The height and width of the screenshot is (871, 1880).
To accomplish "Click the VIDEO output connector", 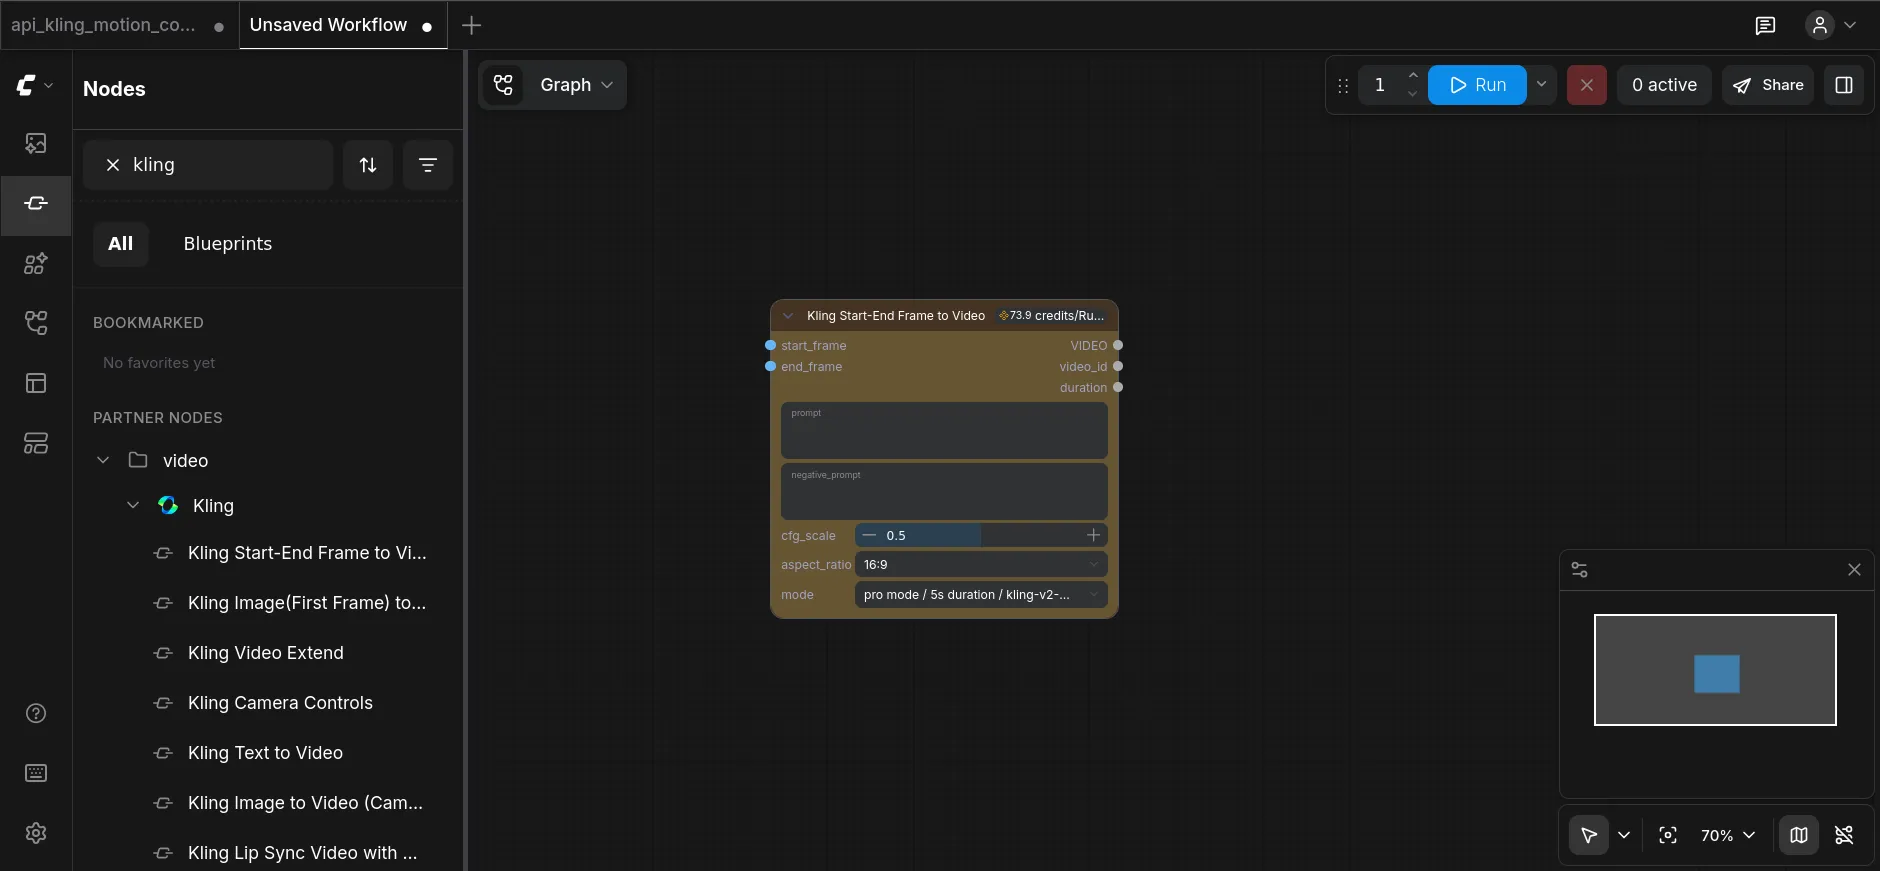I will [x=1118, y=346].
